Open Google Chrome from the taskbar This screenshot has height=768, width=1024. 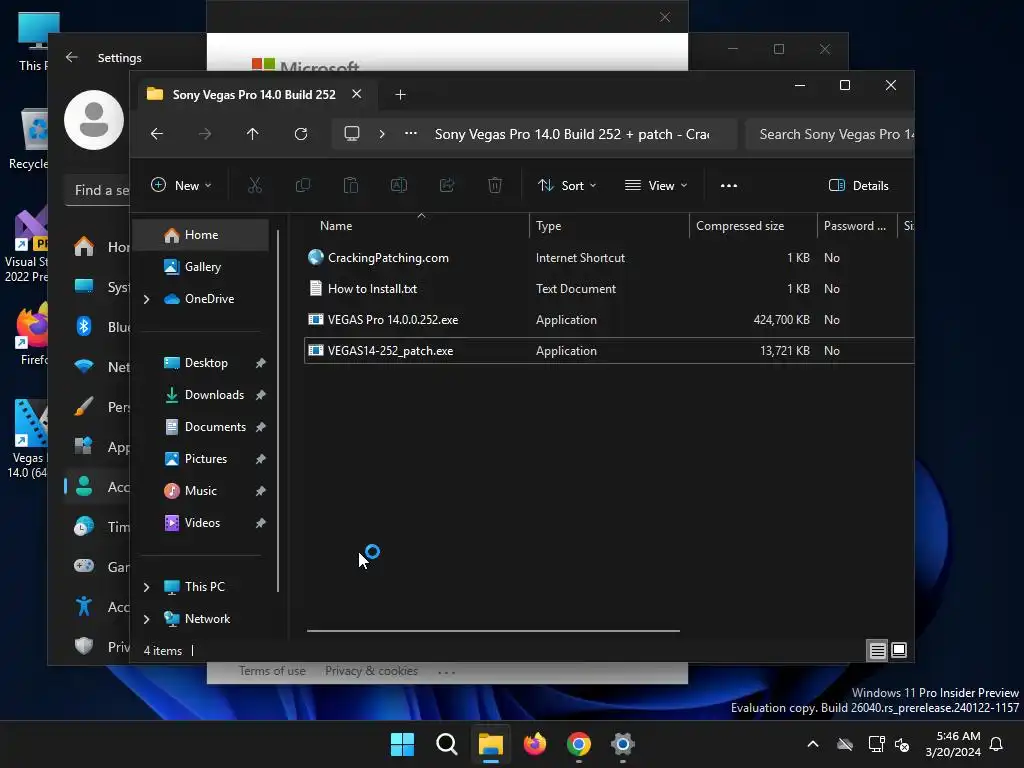(x=579, y=744)
